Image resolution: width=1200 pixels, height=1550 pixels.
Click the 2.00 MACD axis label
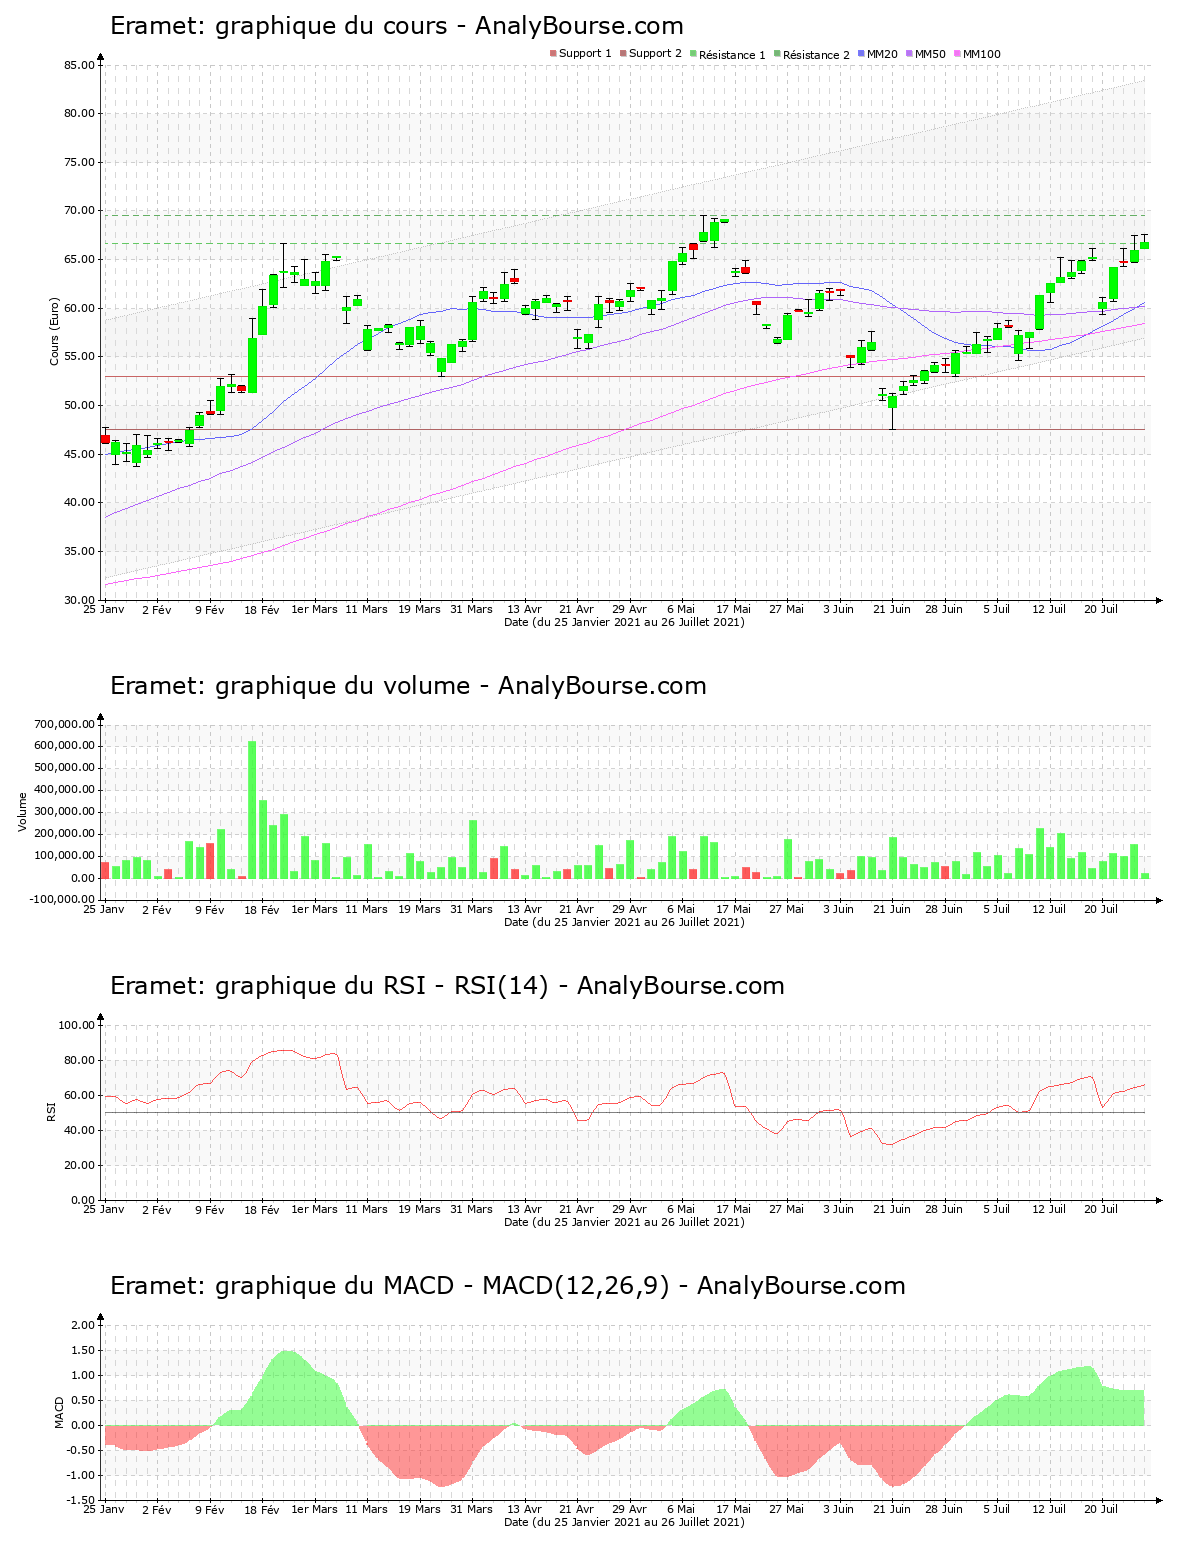pos(84,1325)
